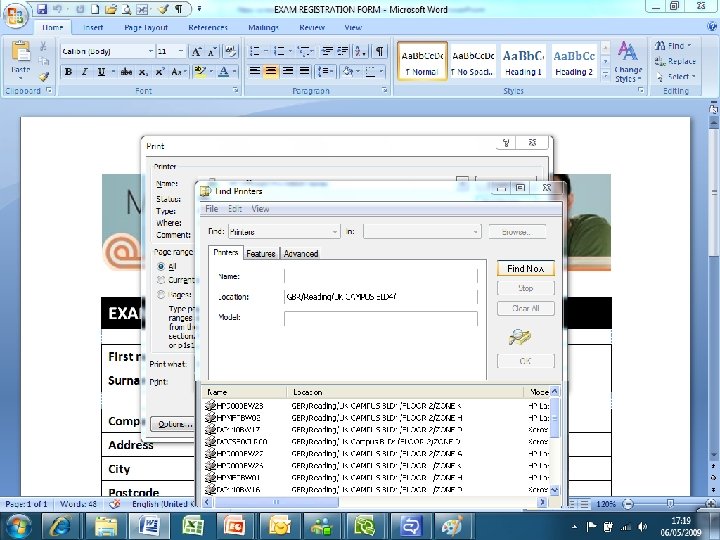Align text left in Paragraph group

[255, 71]
